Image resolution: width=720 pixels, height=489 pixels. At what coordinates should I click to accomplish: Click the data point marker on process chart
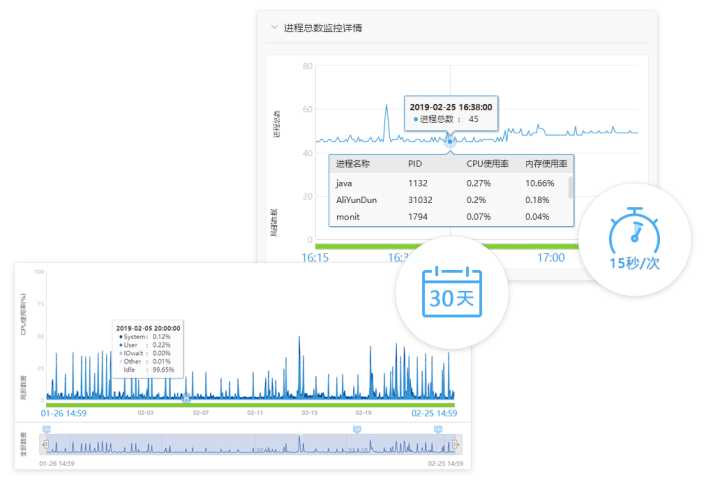point(450,140)
